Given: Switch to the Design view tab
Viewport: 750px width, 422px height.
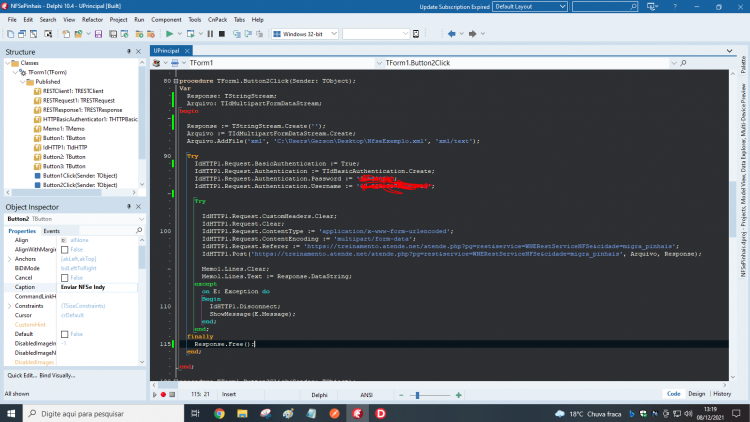Looking at the screenshot, I should pos(696,394).
